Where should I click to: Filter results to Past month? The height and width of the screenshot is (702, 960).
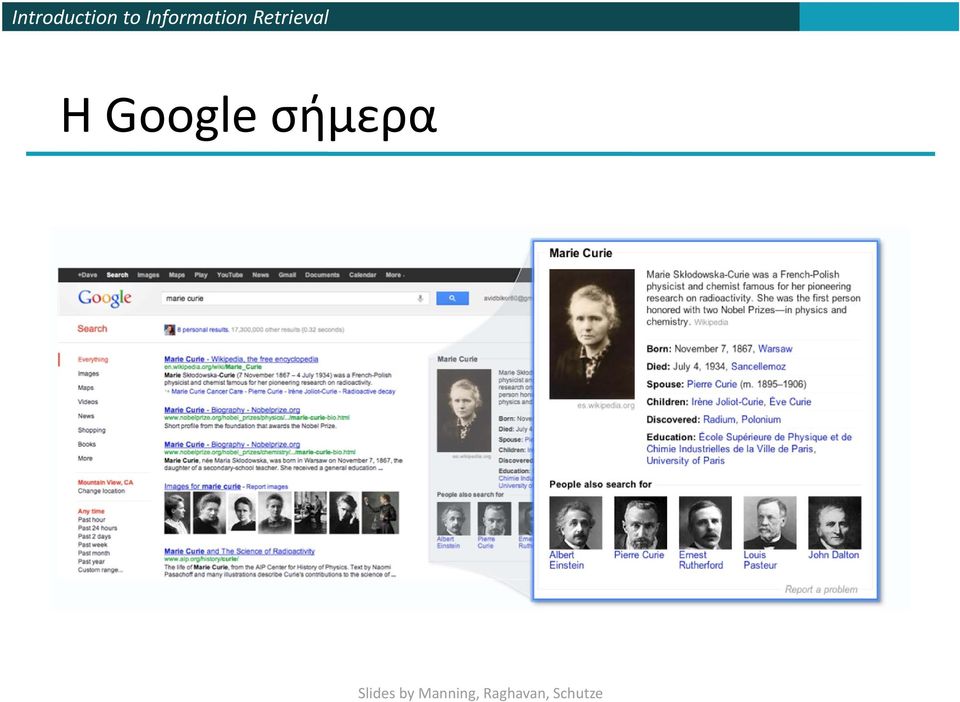(94, 553)
